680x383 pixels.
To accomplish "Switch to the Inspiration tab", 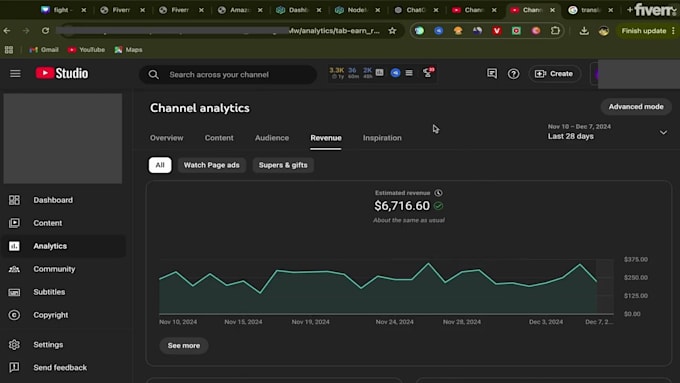I will (382, 138).
